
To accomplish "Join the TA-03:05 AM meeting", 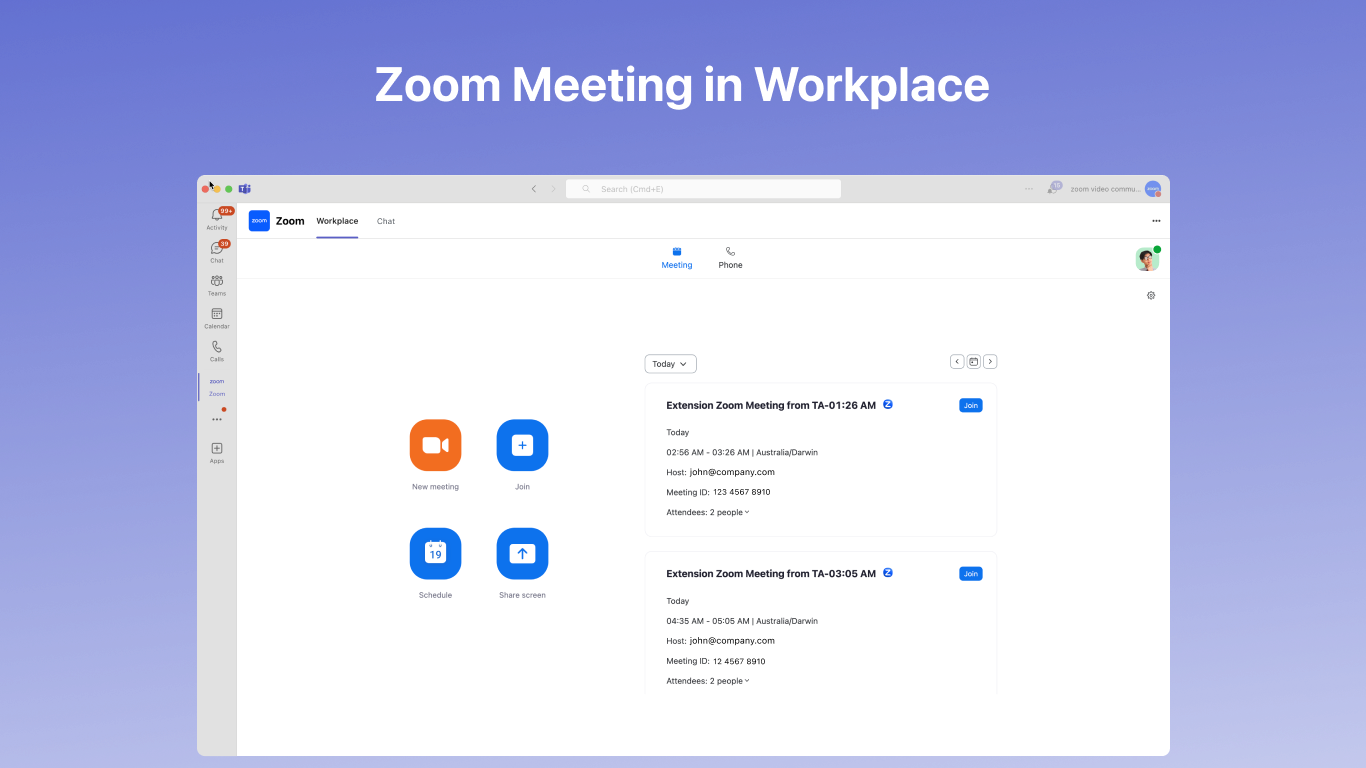I will 971,574.
